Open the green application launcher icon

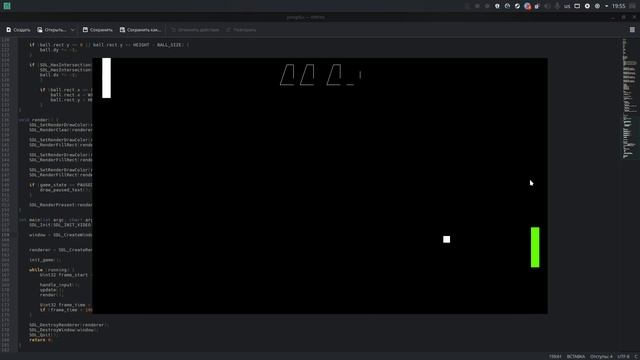7,6
